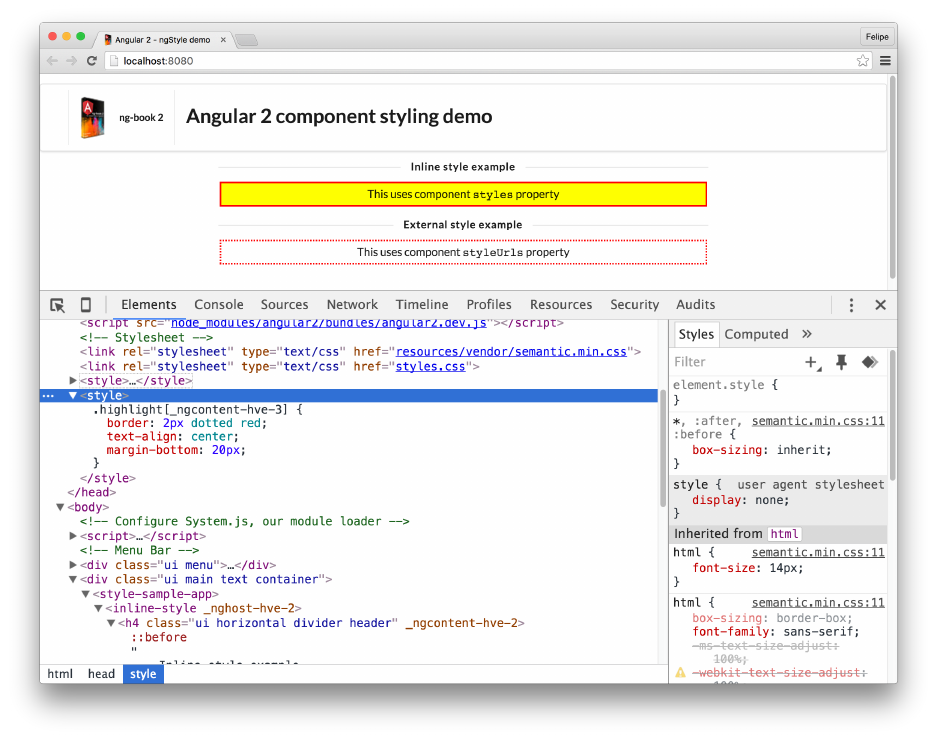Select style in the breadcrumb bar
This screenshot has height=740, width=937.
point(143,674)
